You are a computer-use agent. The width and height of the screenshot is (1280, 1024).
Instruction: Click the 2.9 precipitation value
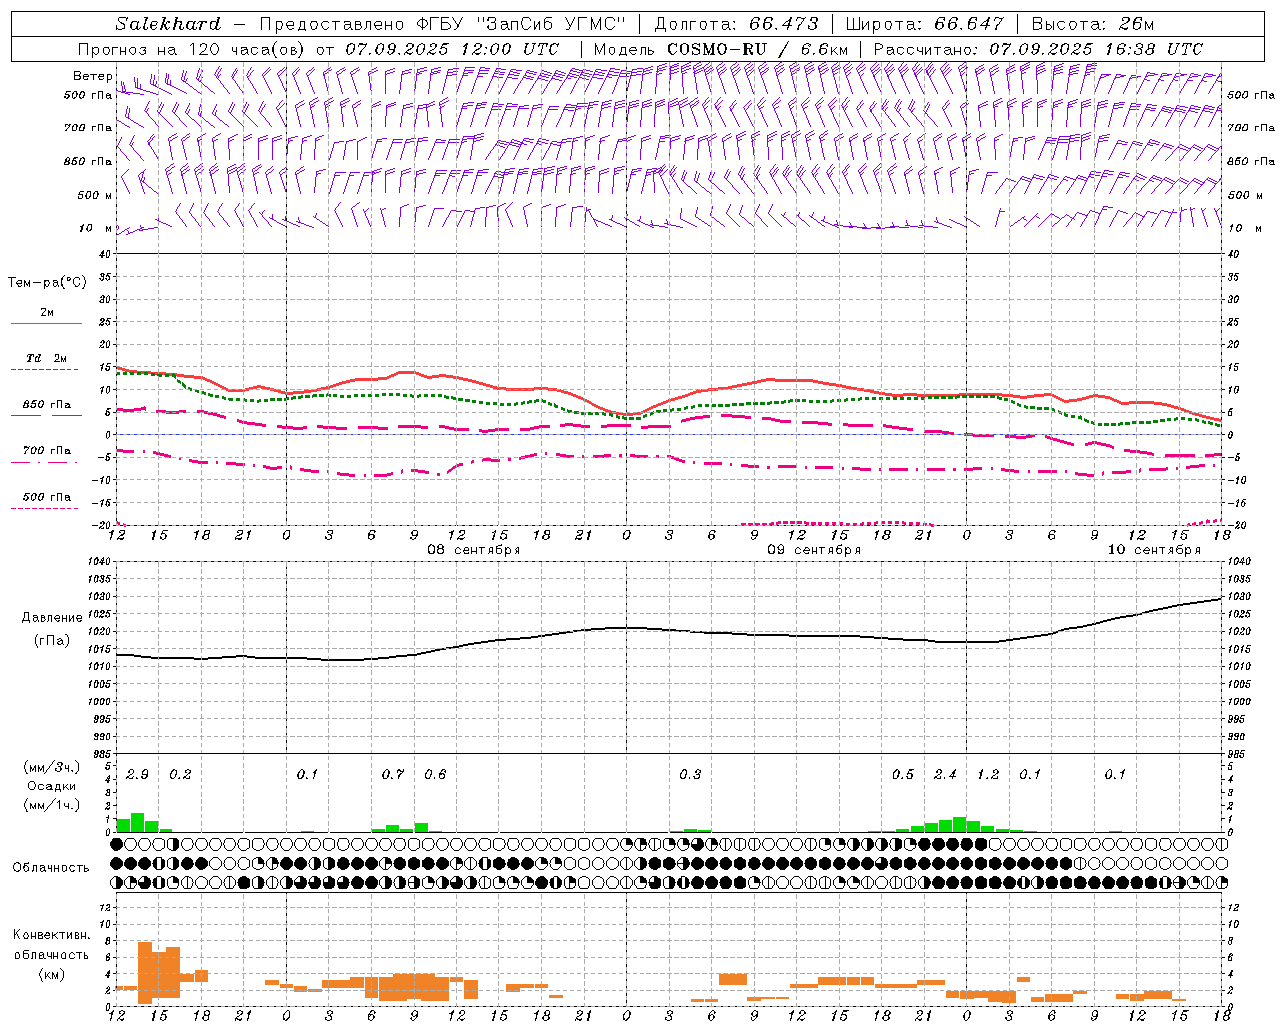click(x=137, y=774)
